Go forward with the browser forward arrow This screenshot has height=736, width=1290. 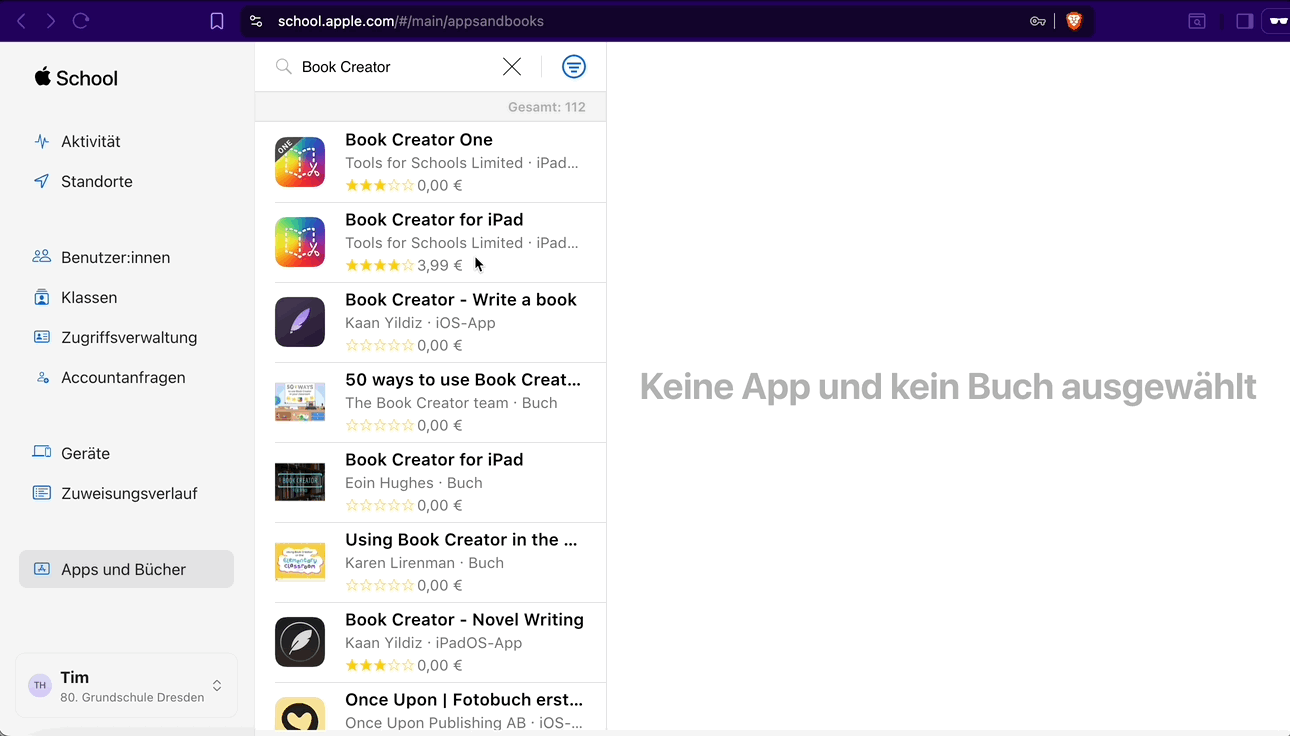coord(50,21)
